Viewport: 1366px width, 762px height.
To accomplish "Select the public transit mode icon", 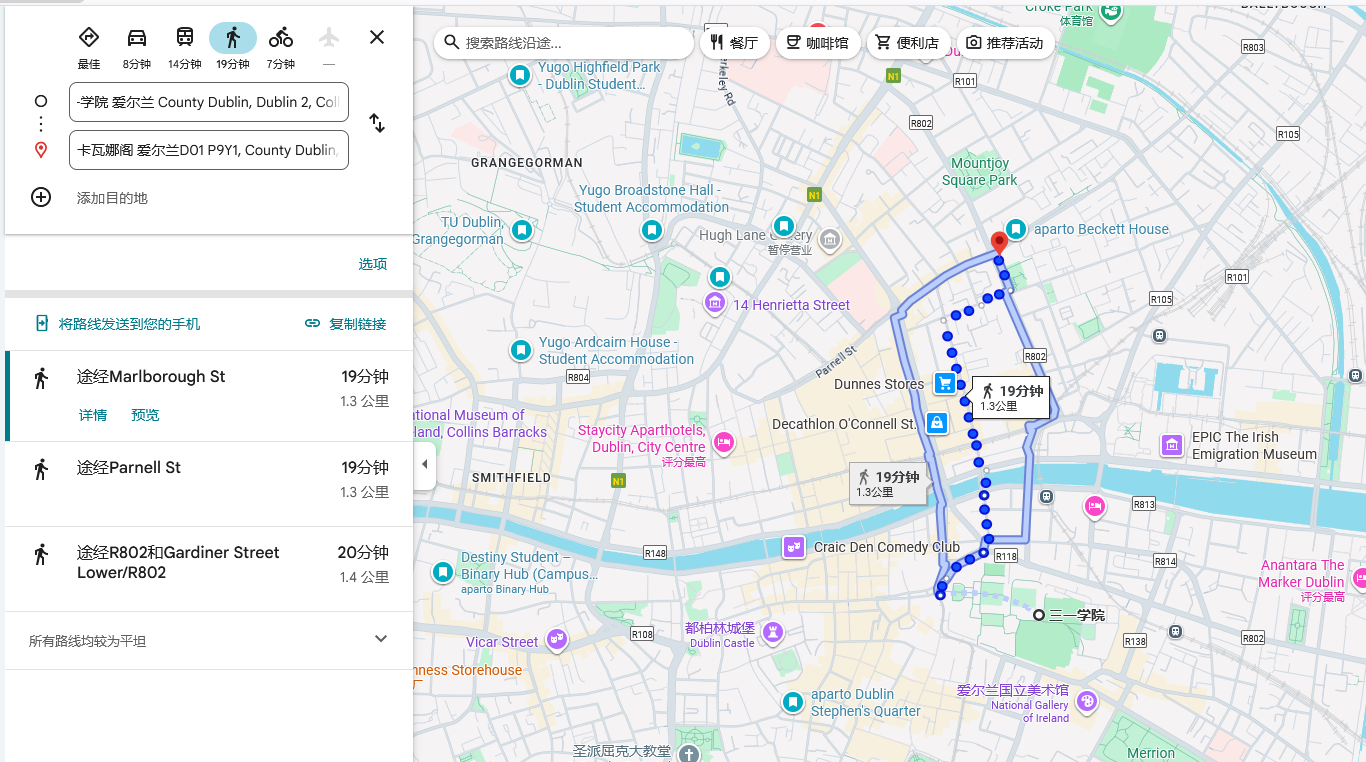I will click(x=185, y=38).
